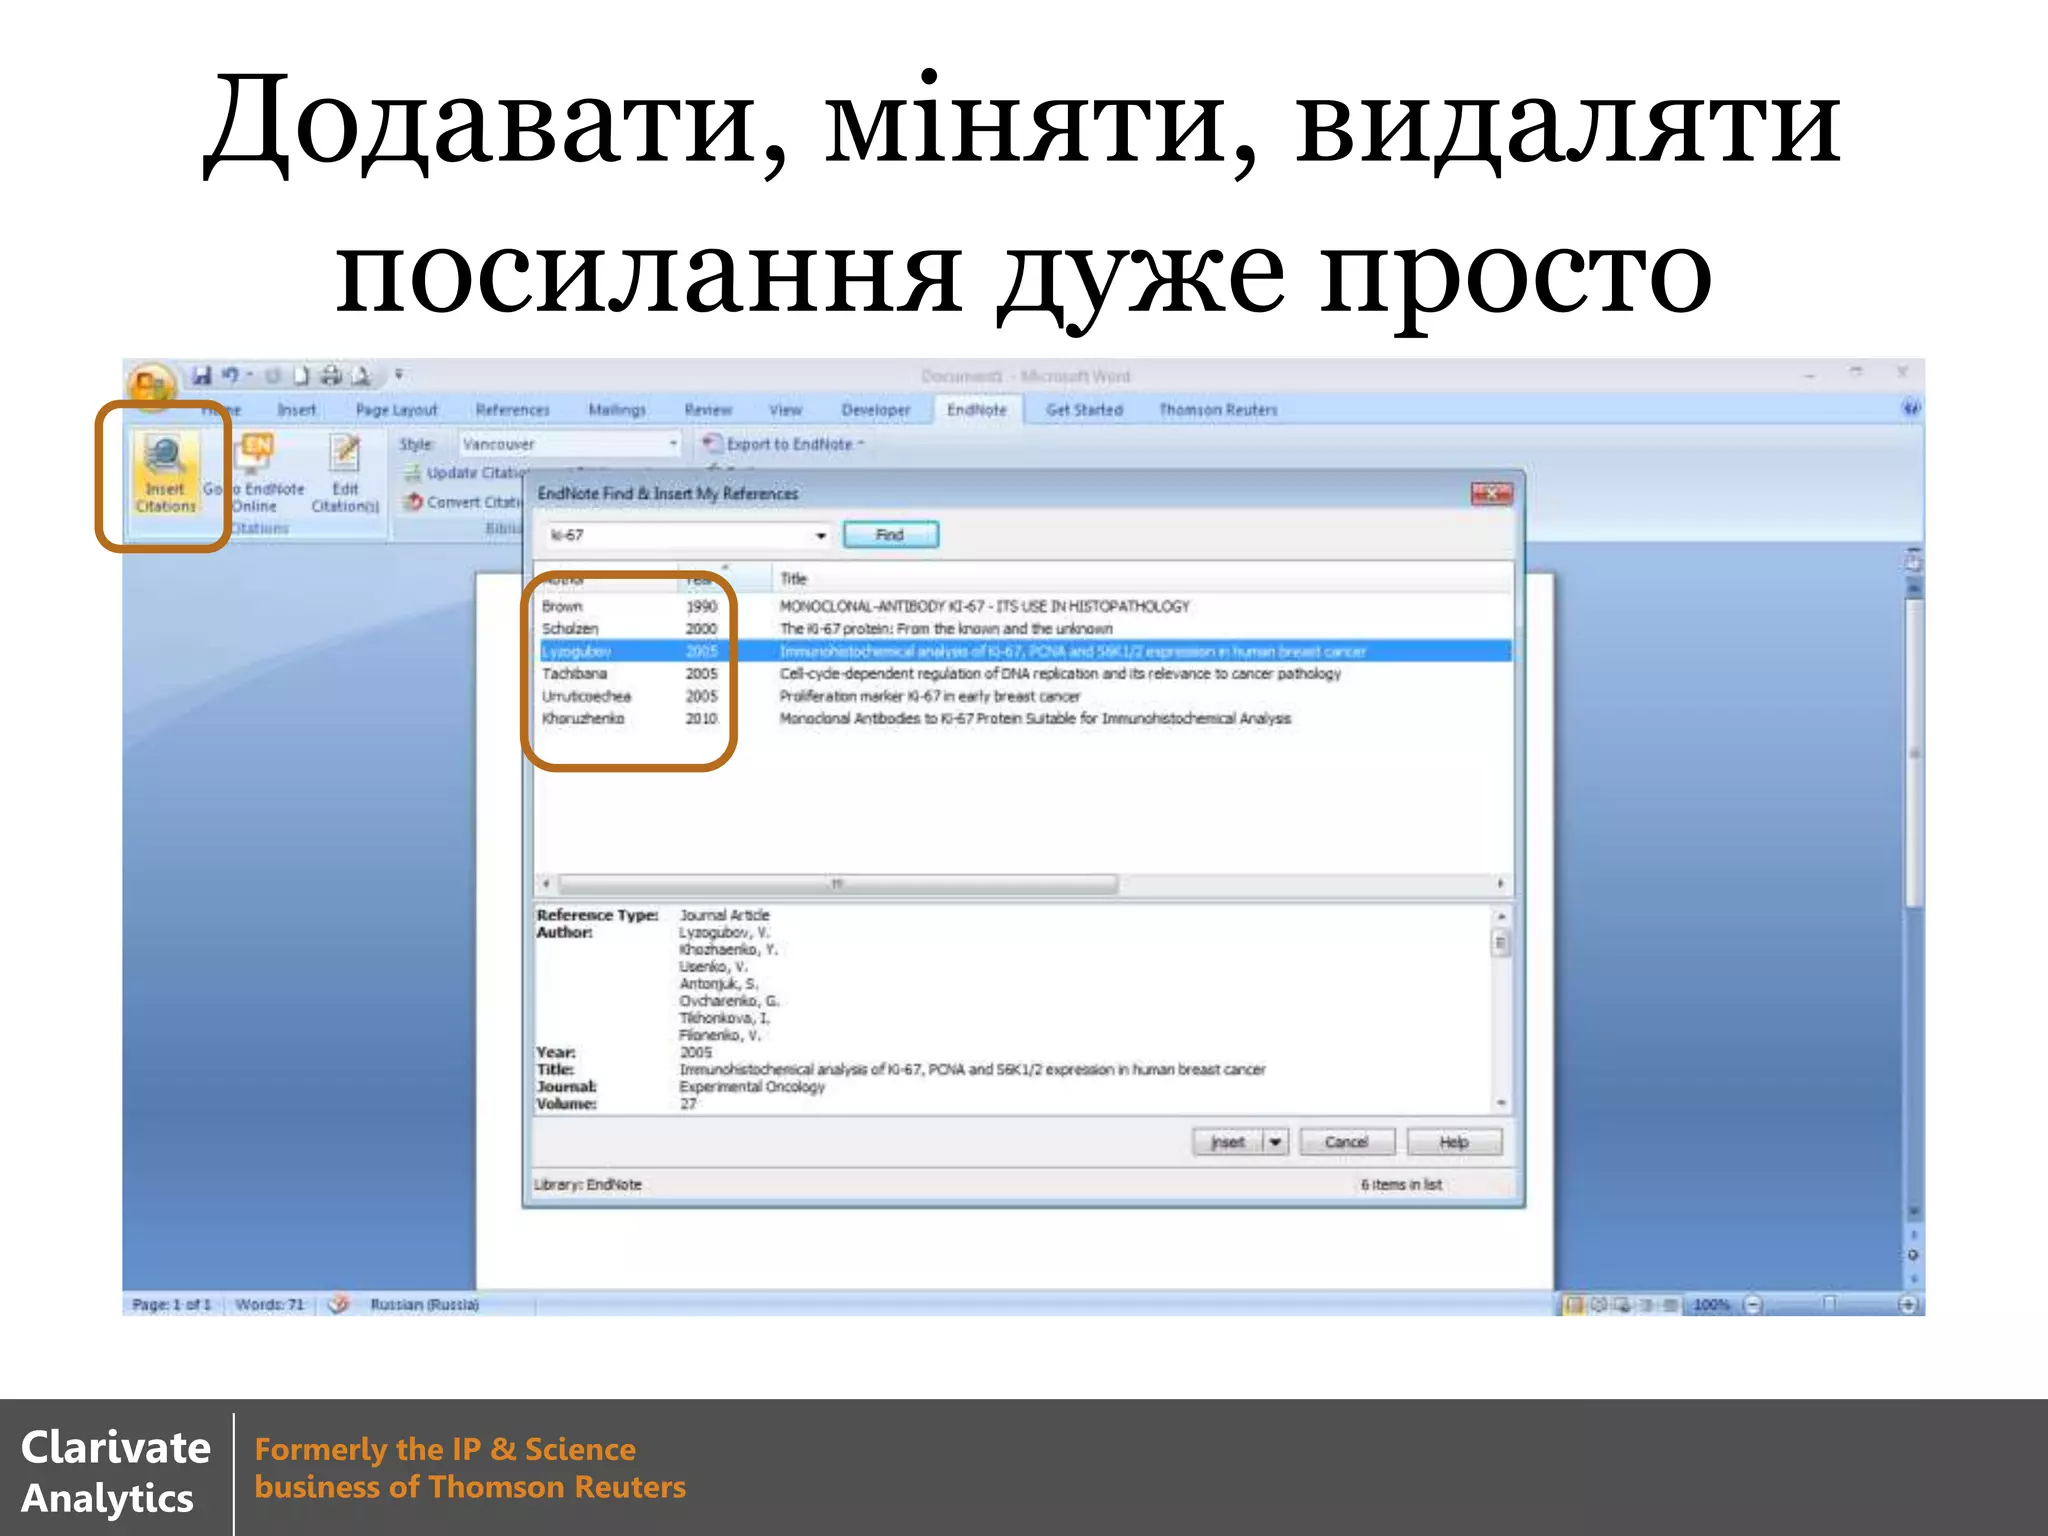Click reference preview scroll-down arrow
The width and height of the screenshot is (2048, 1536).
point(1501,1103)
